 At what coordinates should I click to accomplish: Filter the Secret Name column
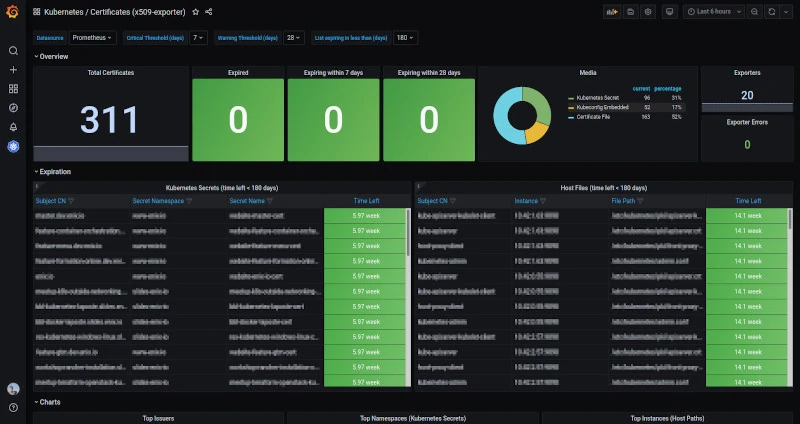270,201
